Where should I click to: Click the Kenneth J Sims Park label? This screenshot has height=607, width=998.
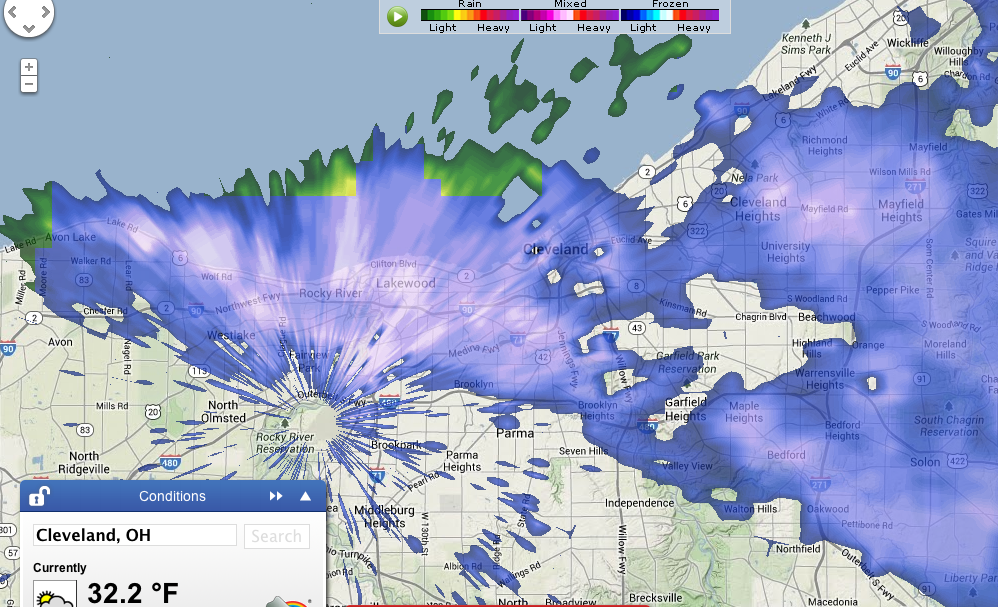[x=806, y=44]
